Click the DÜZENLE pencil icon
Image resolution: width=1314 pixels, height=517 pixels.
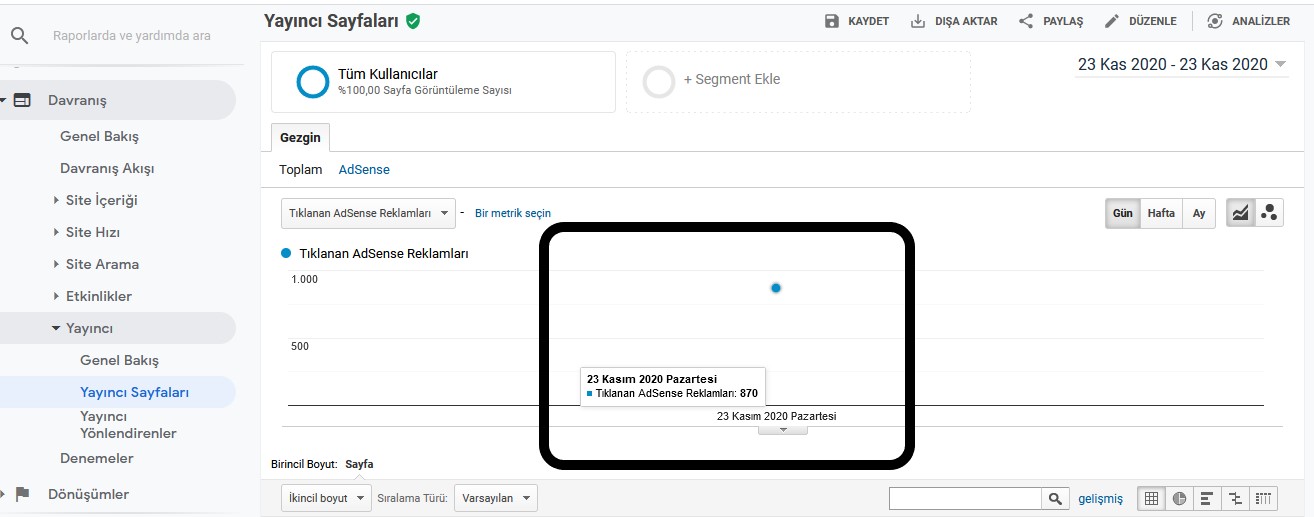click(1112, 21)
